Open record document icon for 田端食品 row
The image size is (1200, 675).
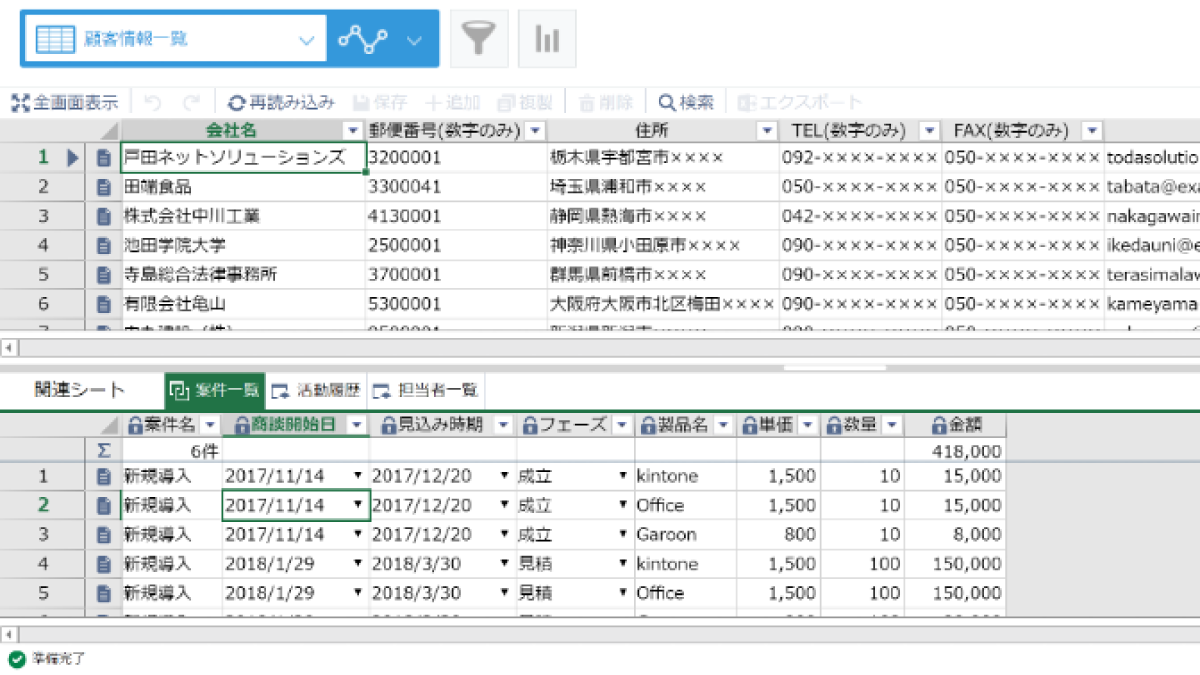pos(103,186)
